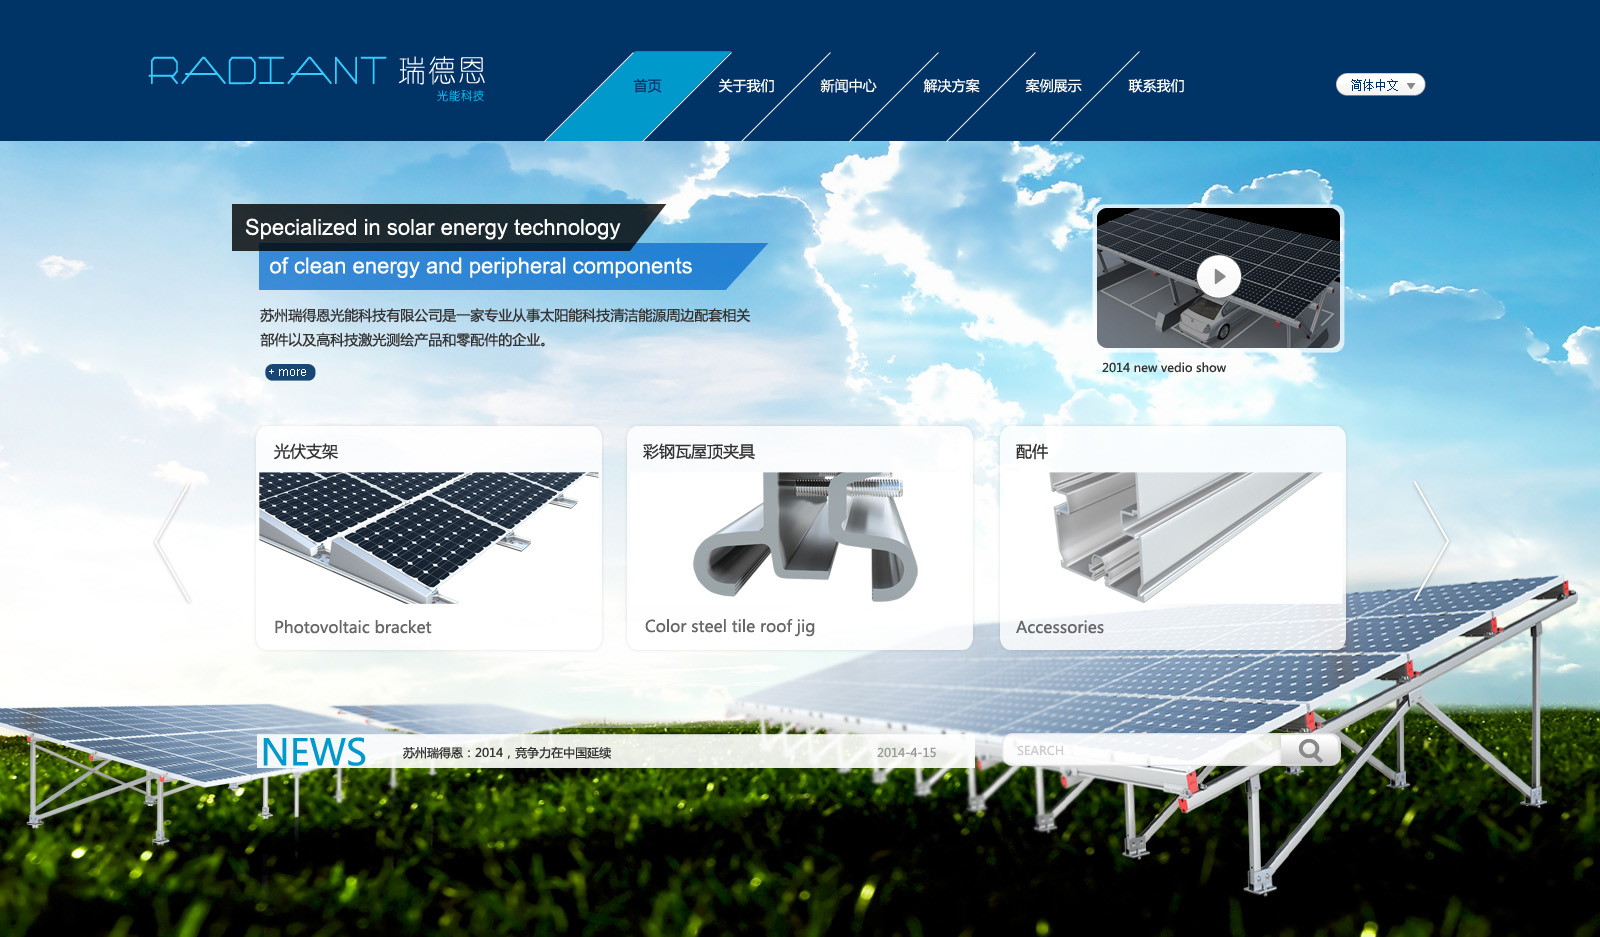Play the 2014 new video
The image size is (1600, 937).
1218,277
